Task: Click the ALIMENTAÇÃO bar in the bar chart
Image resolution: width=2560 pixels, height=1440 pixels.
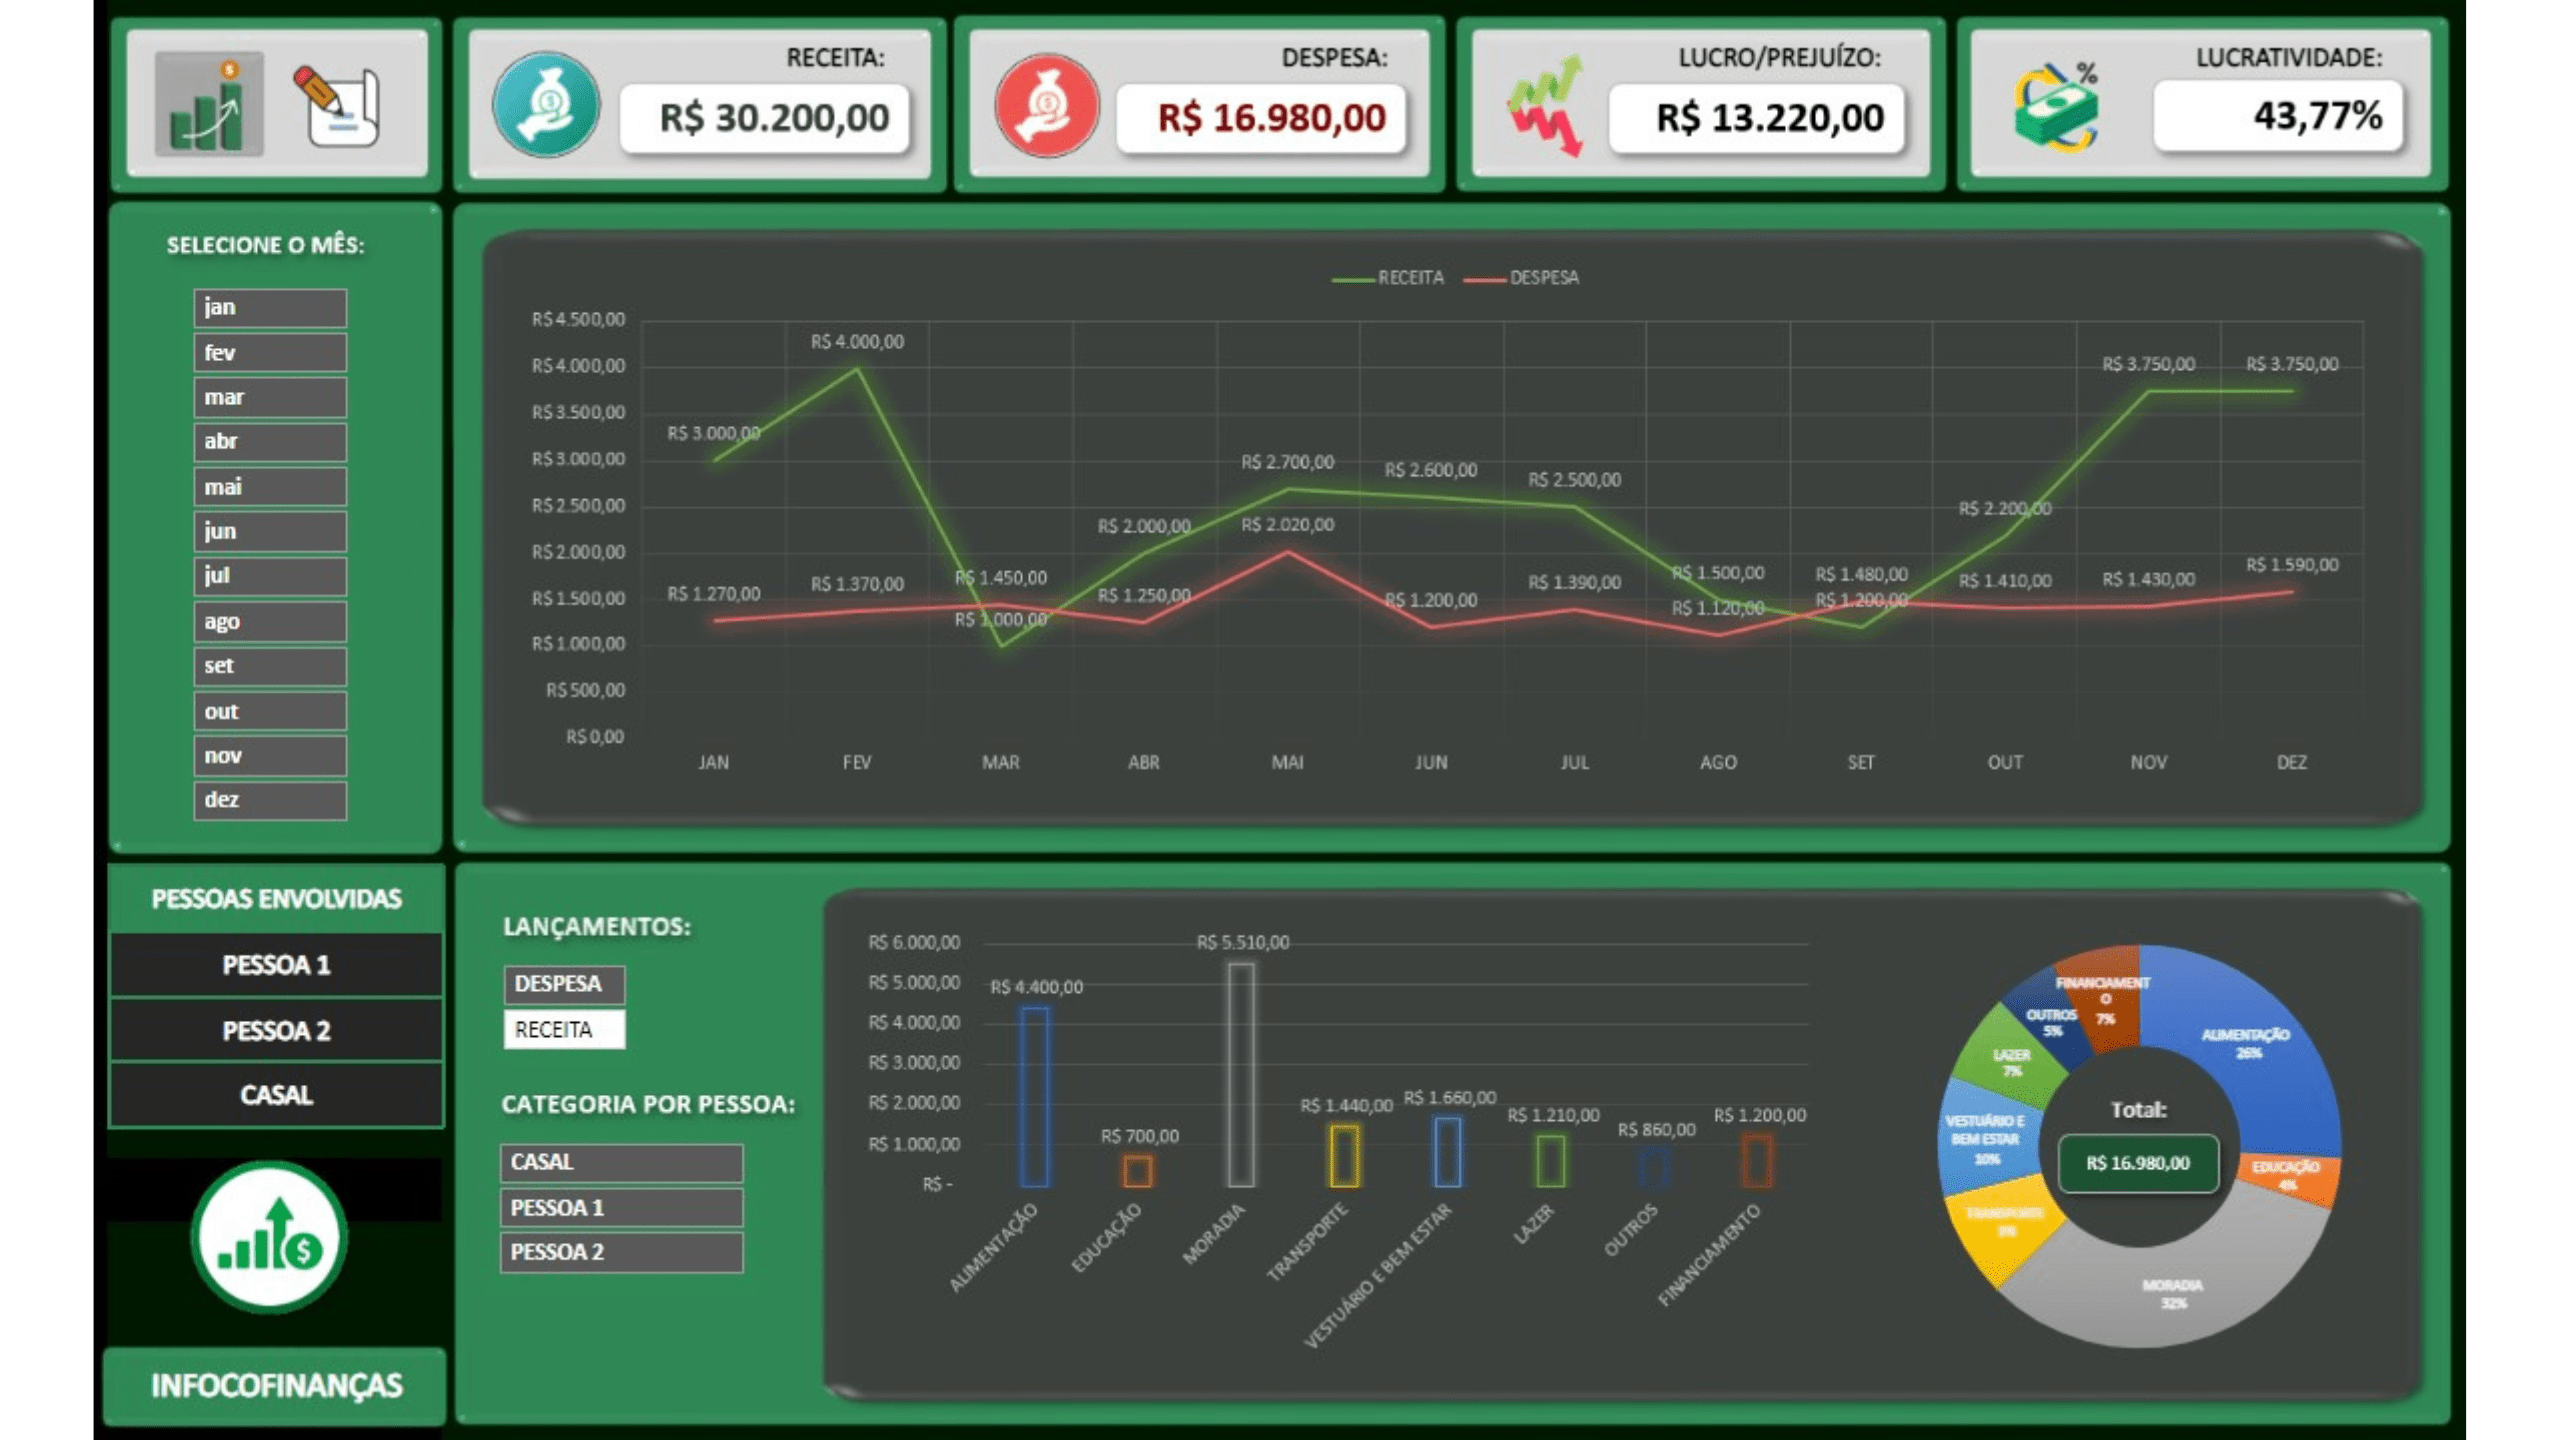Action: (1035, 1097)
